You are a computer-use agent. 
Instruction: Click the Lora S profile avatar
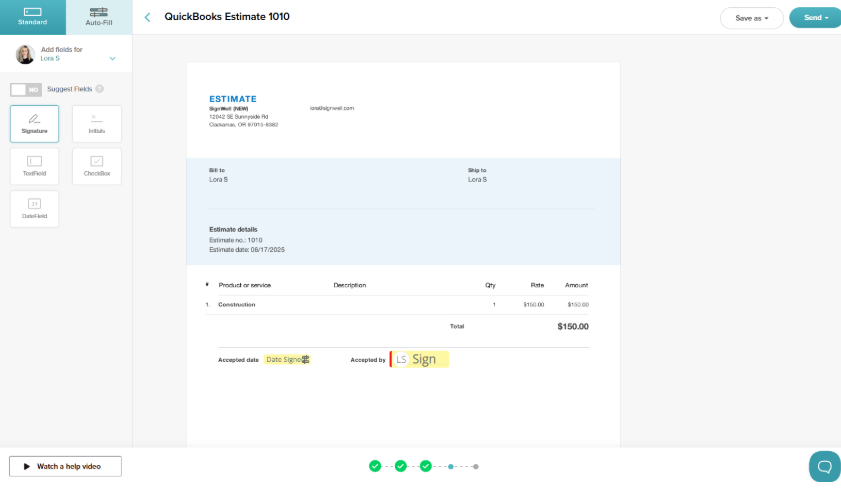click(x=25, y=54)
